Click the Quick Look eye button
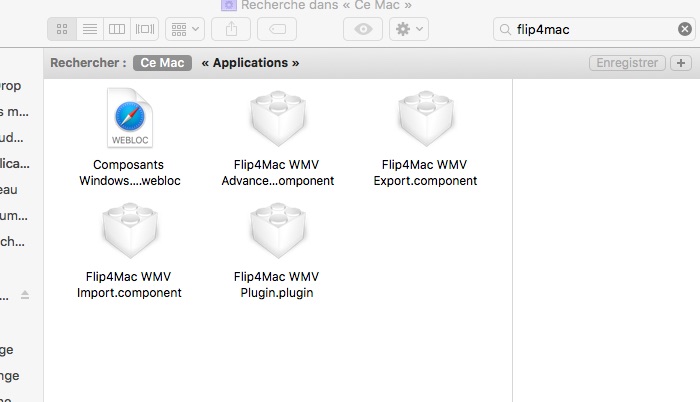The width and height of the screenshot is (700, 402). coord(363,29)
